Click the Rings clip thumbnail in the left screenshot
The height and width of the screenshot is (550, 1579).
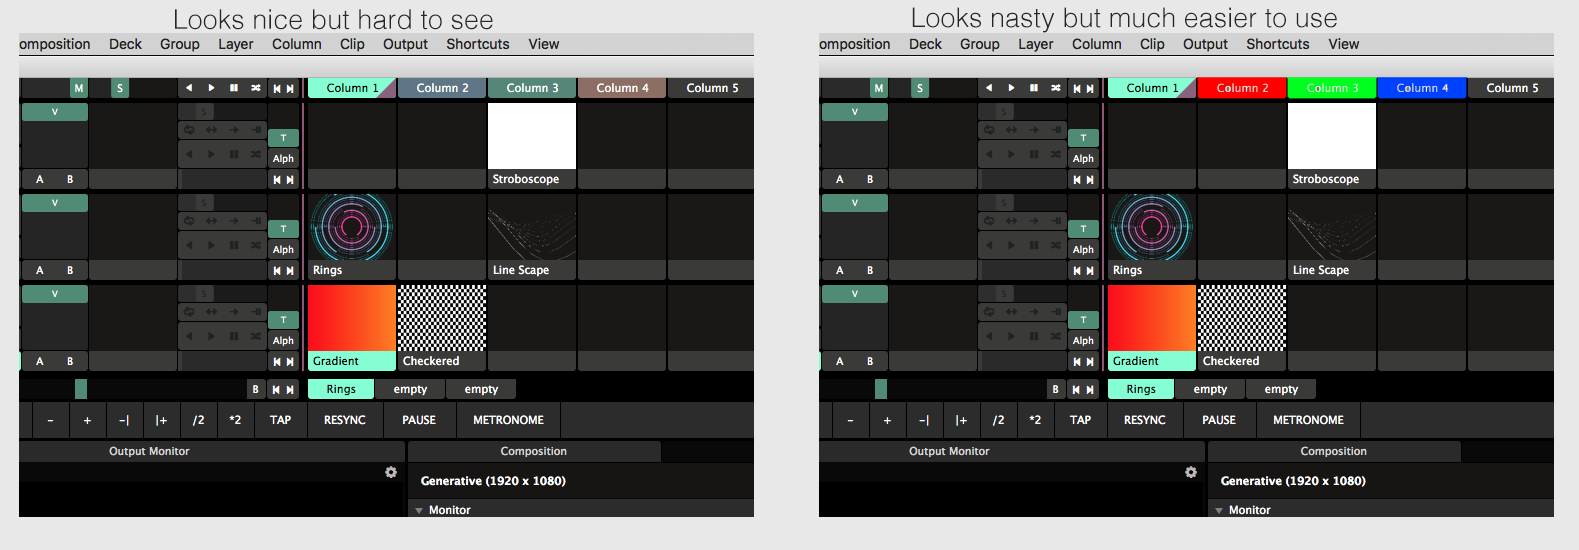click(352, 228)
